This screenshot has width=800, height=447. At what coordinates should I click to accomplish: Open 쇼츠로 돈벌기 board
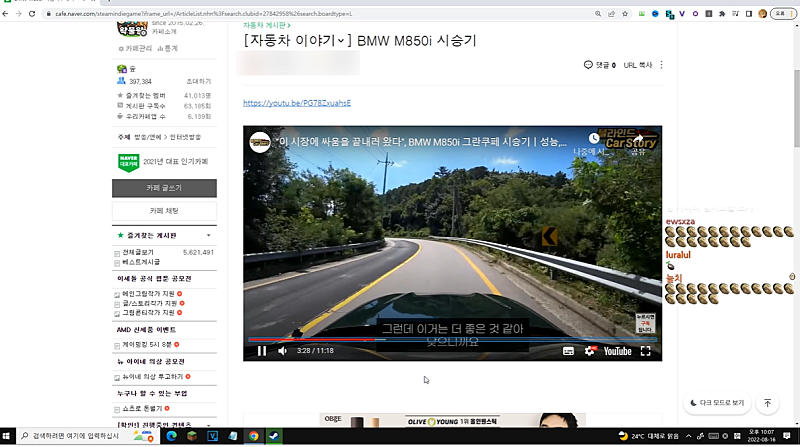pyautogui.click(x=142, y=409)
